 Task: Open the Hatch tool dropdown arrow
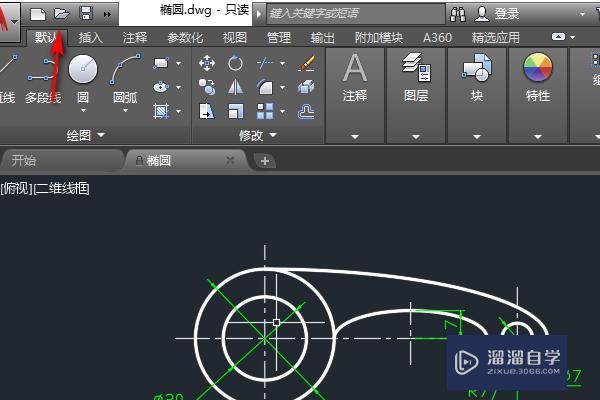[178, 112]
